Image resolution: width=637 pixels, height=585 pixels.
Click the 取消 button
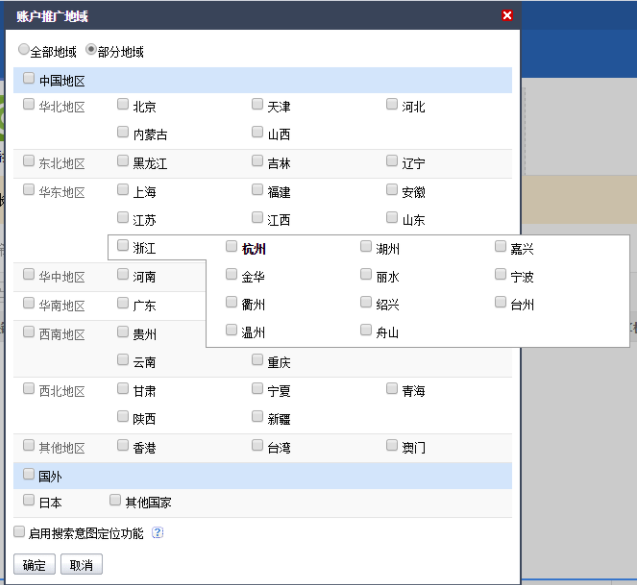click(81, 565)
